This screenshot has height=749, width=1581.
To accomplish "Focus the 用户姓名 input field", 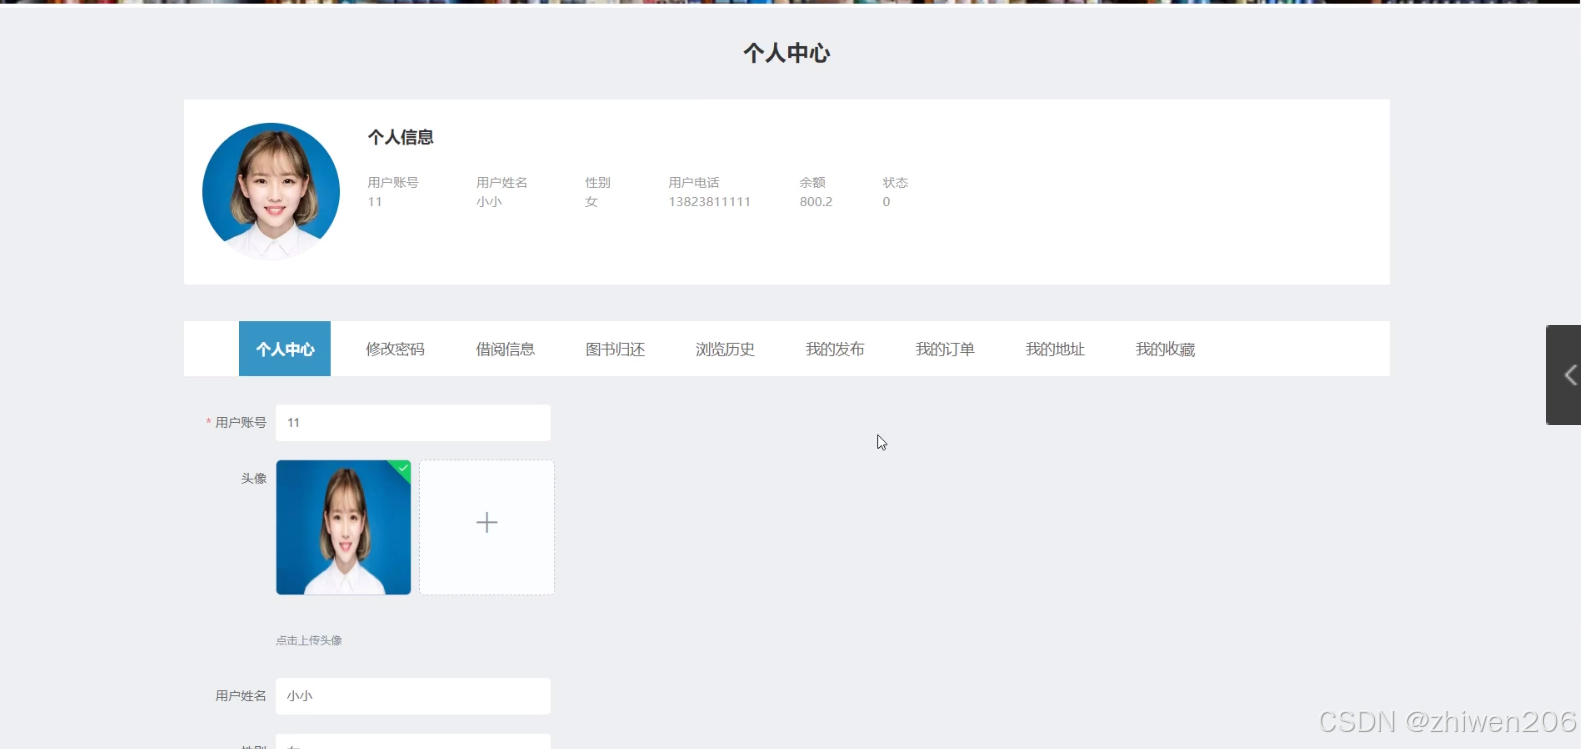I will (413, 696).
